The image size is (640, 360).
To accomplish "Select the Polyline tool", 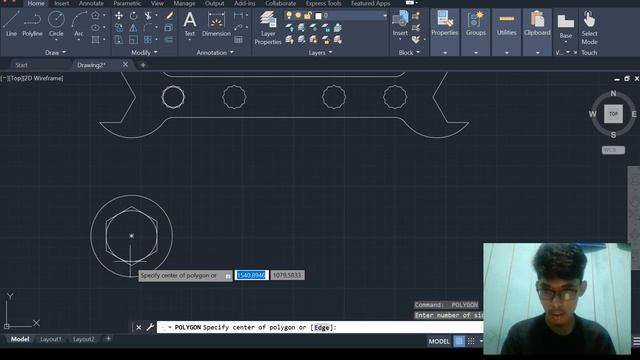I will pyautogui.click(x=32, y=24).
